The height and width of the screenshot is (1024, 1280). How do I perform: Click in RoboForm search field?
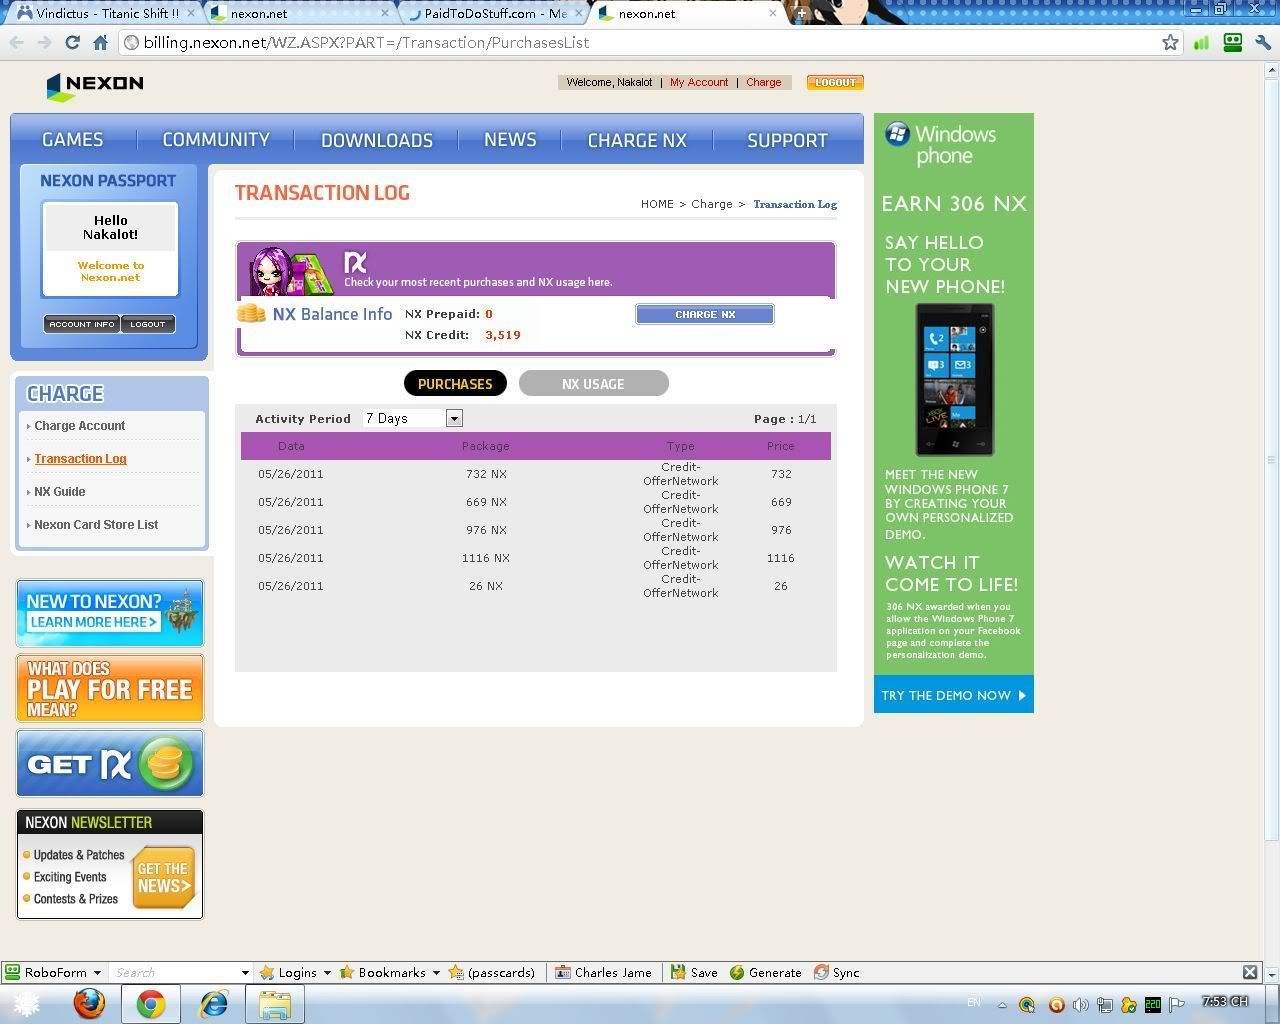[175, 972]
